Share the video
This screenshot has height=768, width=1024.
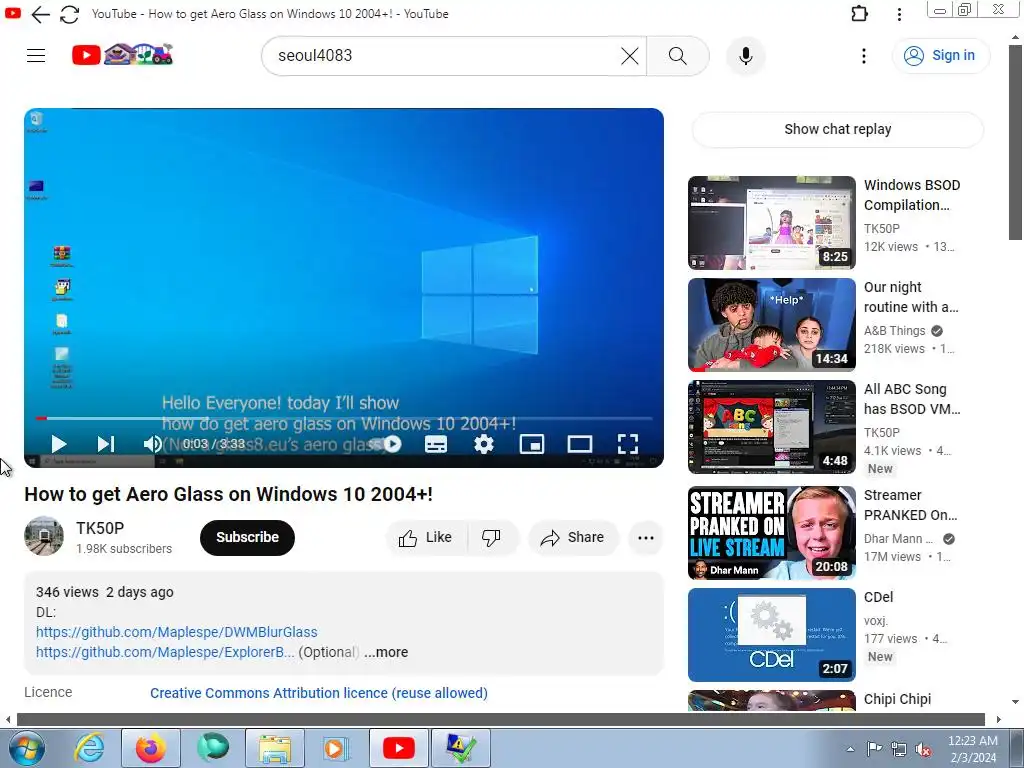tap(573, 537)
